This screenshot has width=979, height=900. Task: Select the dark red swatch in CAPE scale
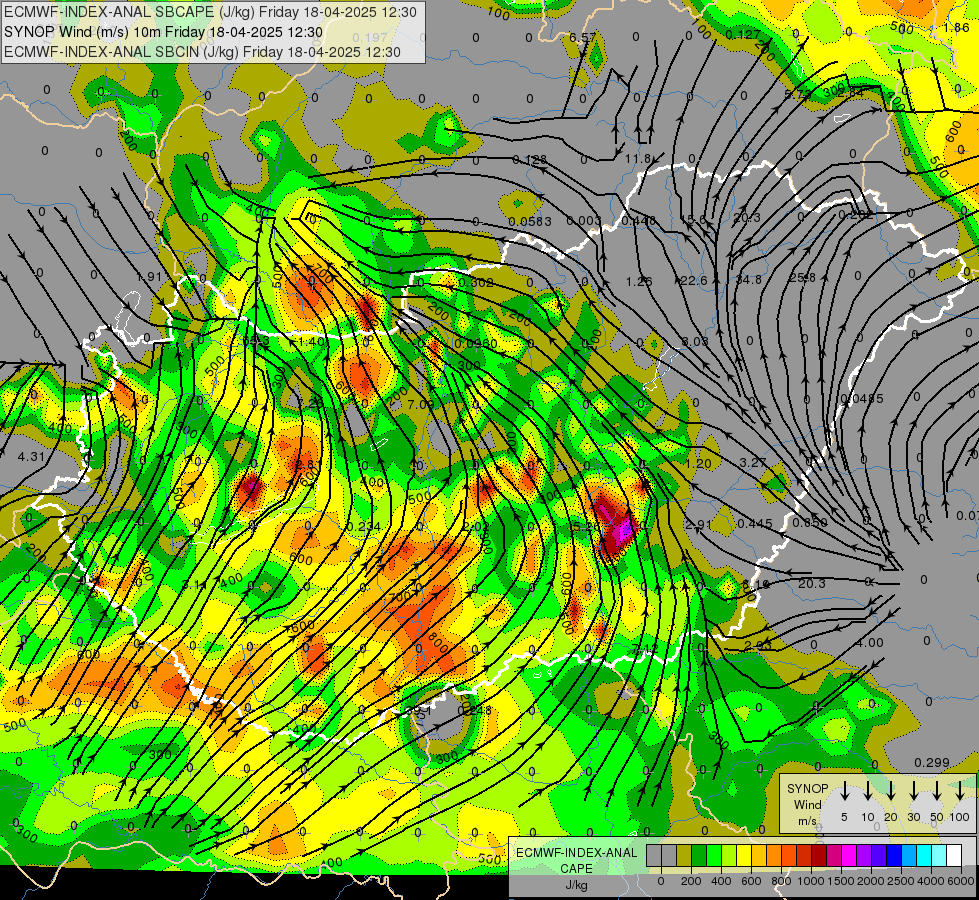(819, 856)
